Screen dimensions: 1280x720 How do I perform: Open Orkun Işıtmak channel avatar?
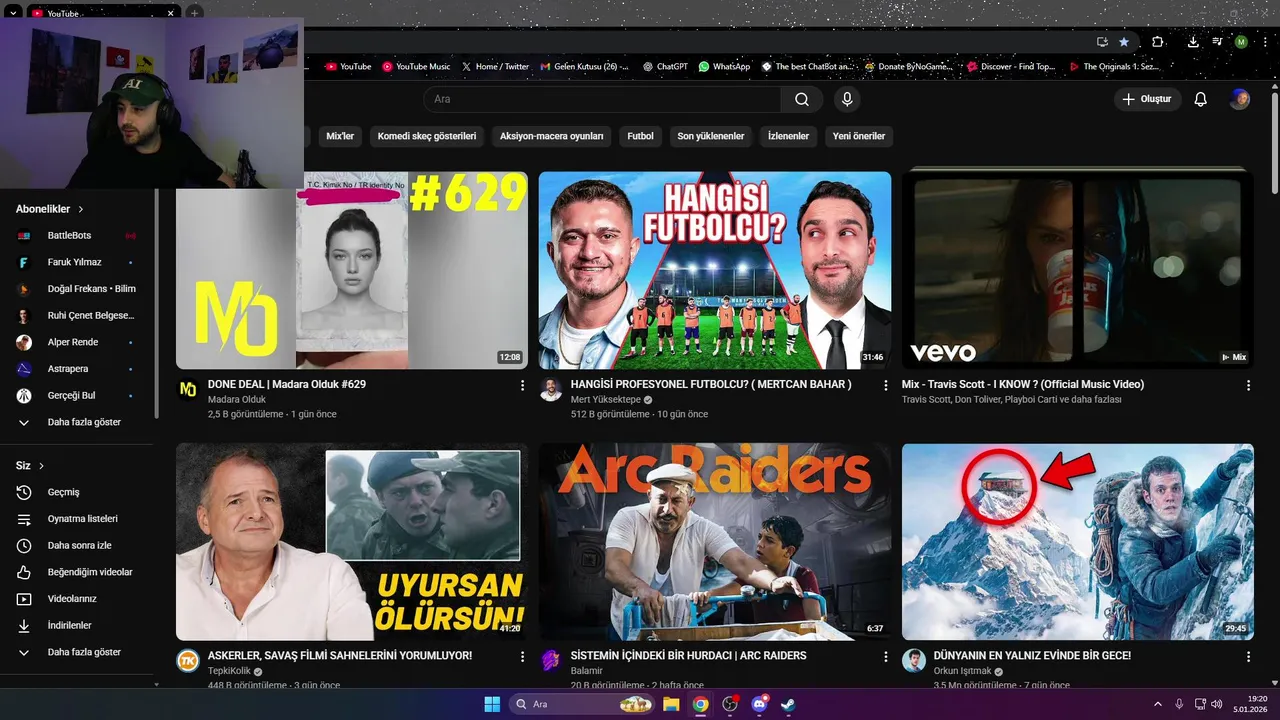coord(914,661)
